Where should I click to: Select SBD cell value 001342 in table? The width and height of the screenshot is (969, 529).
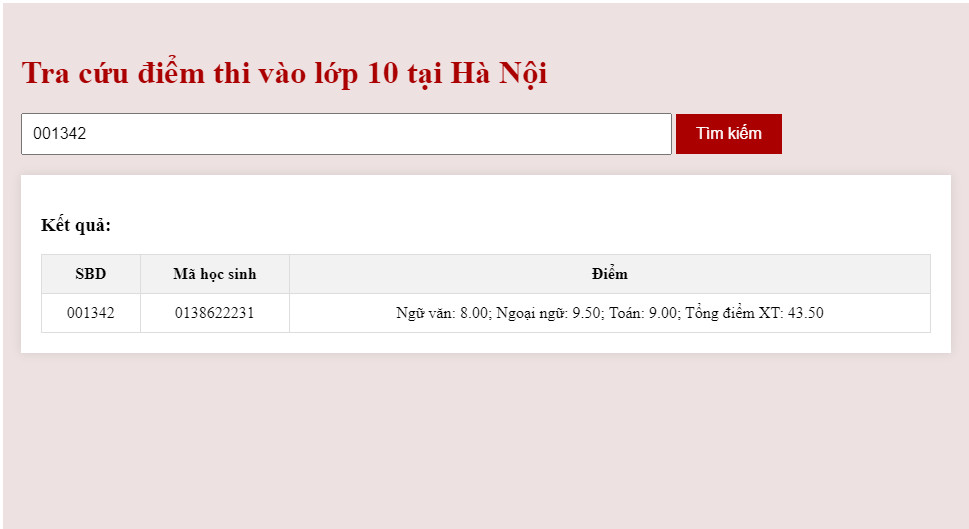tap(91, 313)
